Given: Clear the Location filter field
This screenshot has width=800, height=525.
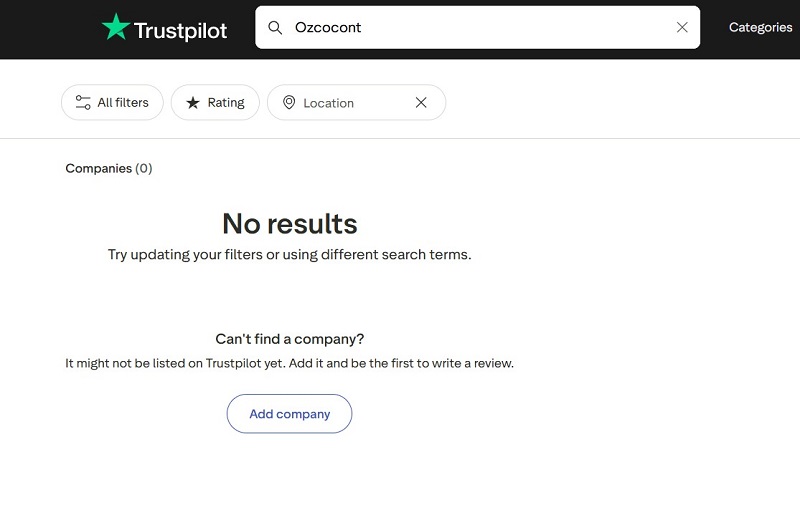Looking at the screenshot, I should (421, 103).
